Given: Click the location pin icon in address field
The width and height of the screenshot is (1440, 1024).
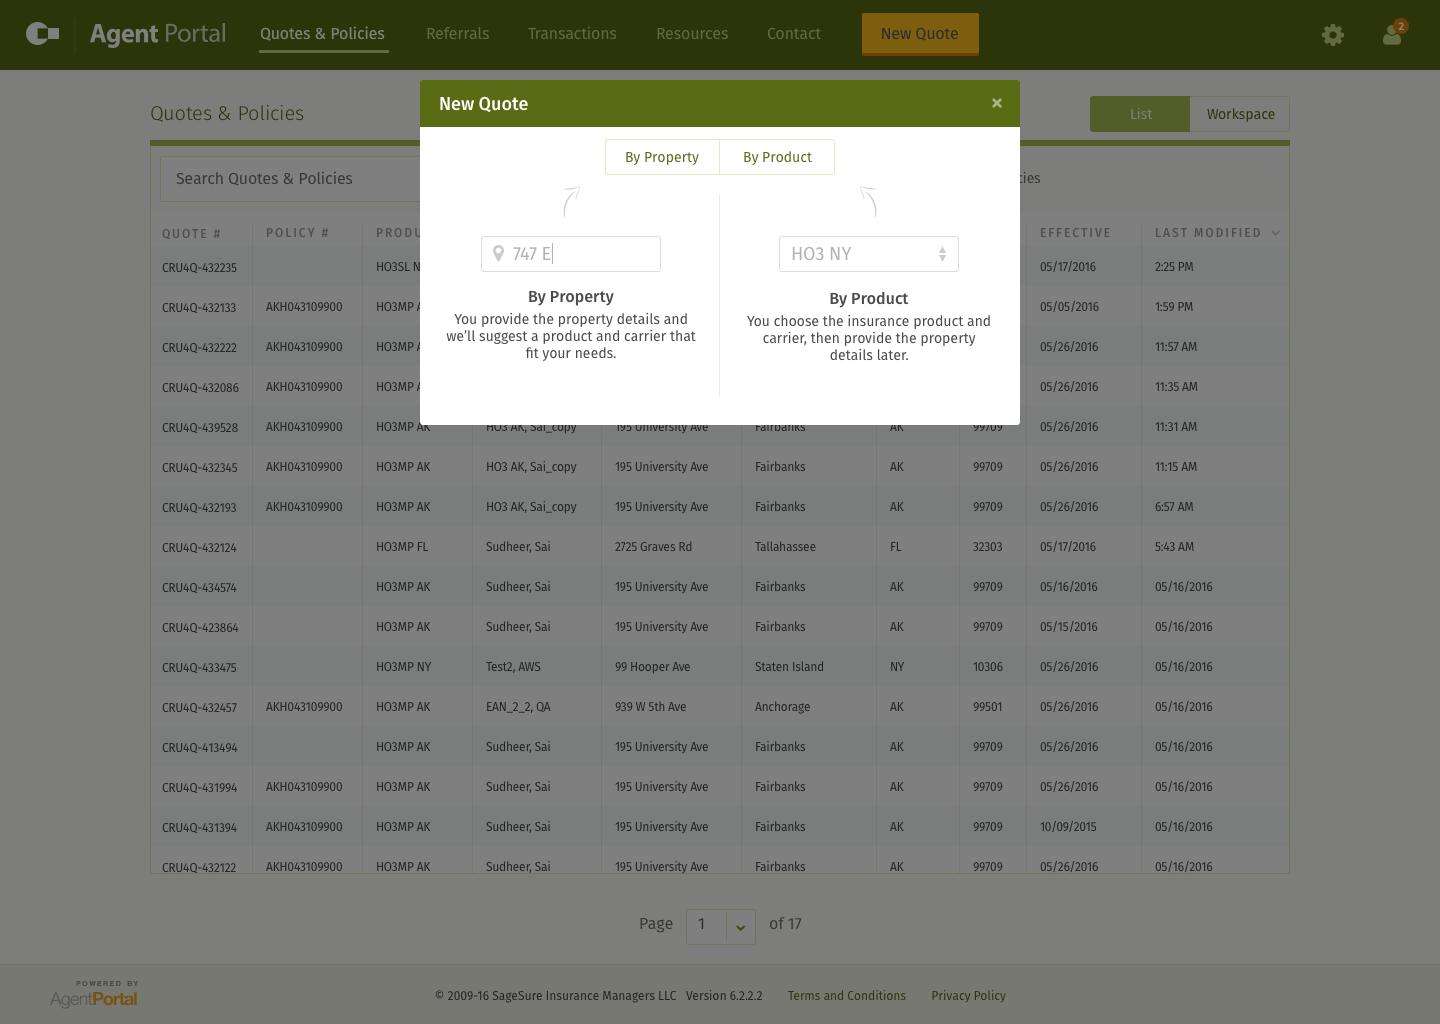Looking at the screenshot, I should point(498,254).
